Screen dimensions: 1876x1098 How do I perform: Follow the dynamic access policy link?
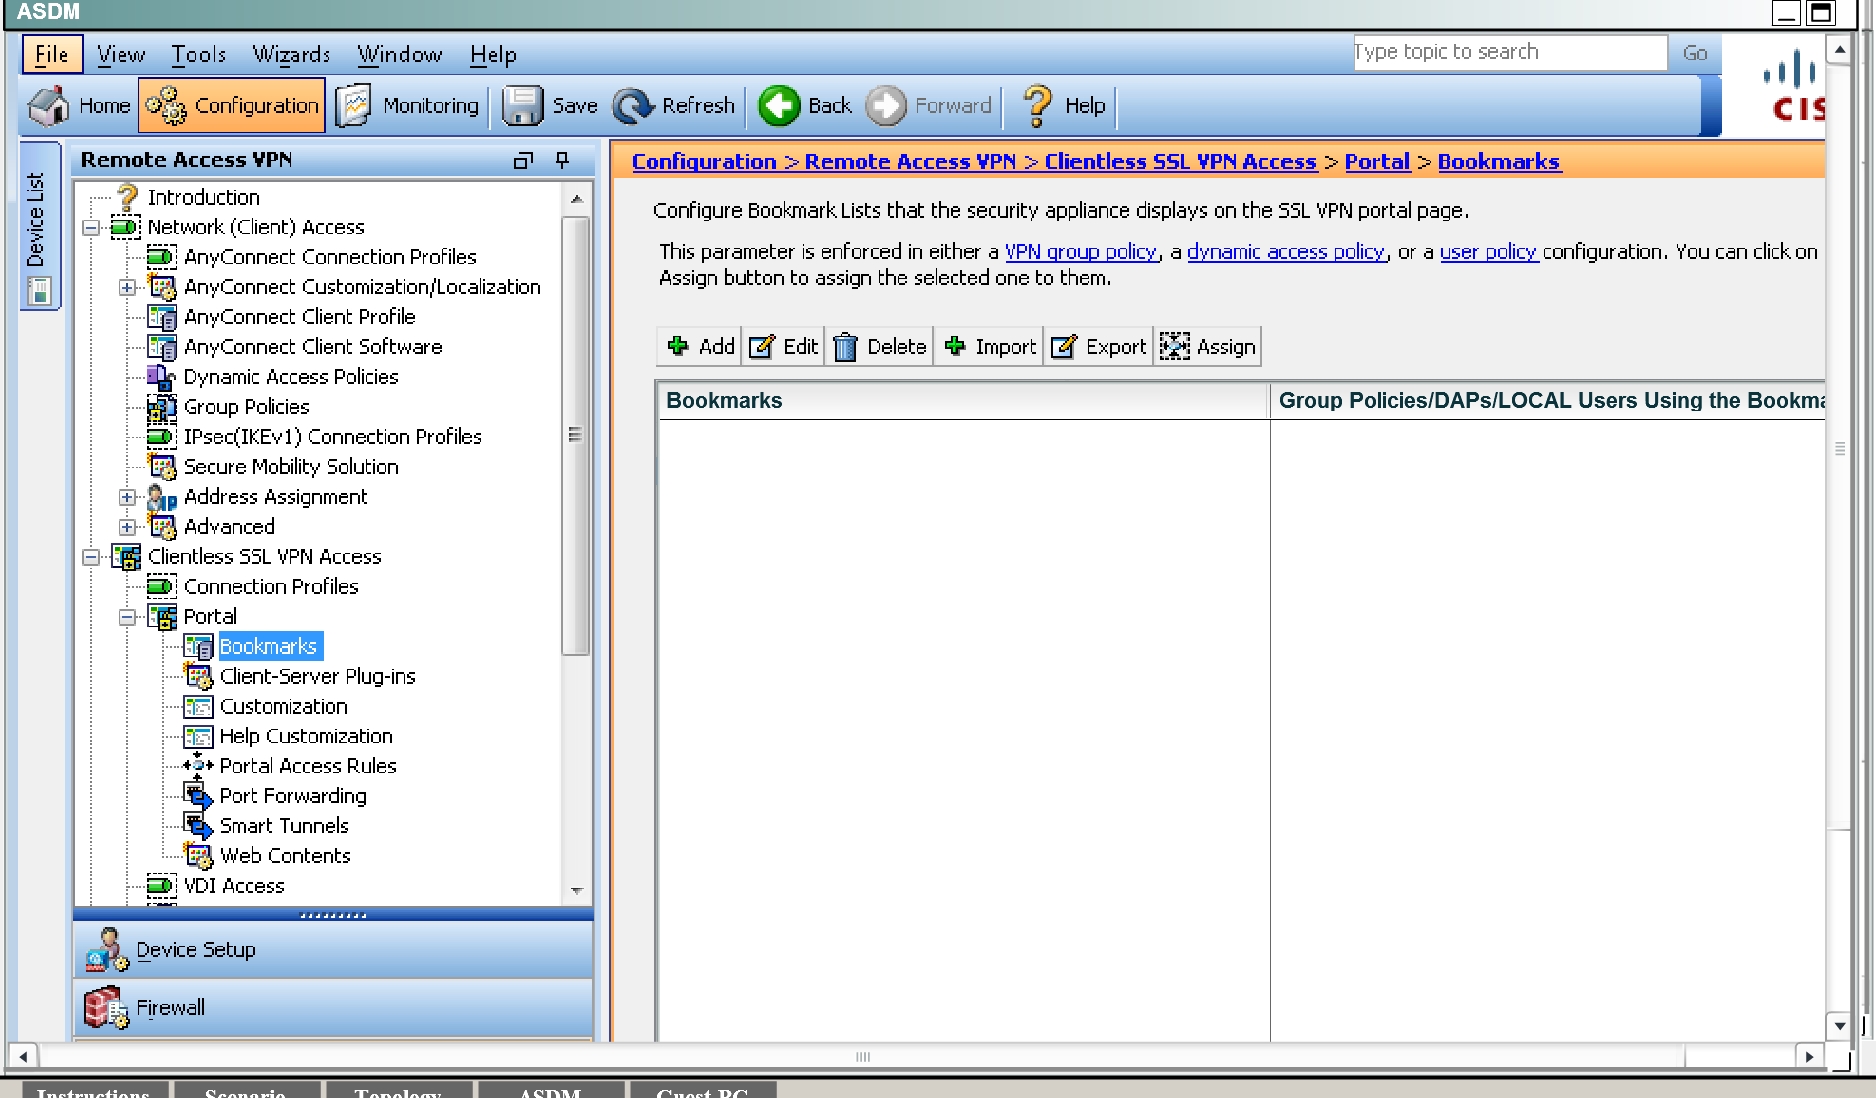coord(1285,252)
